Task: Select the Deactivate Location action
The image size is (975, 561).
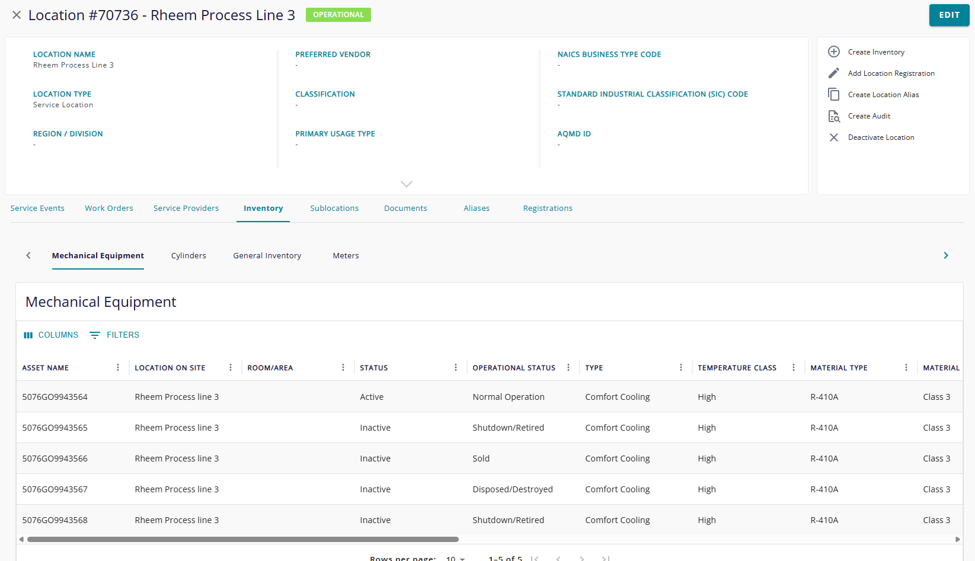Action: coord(880,137)
